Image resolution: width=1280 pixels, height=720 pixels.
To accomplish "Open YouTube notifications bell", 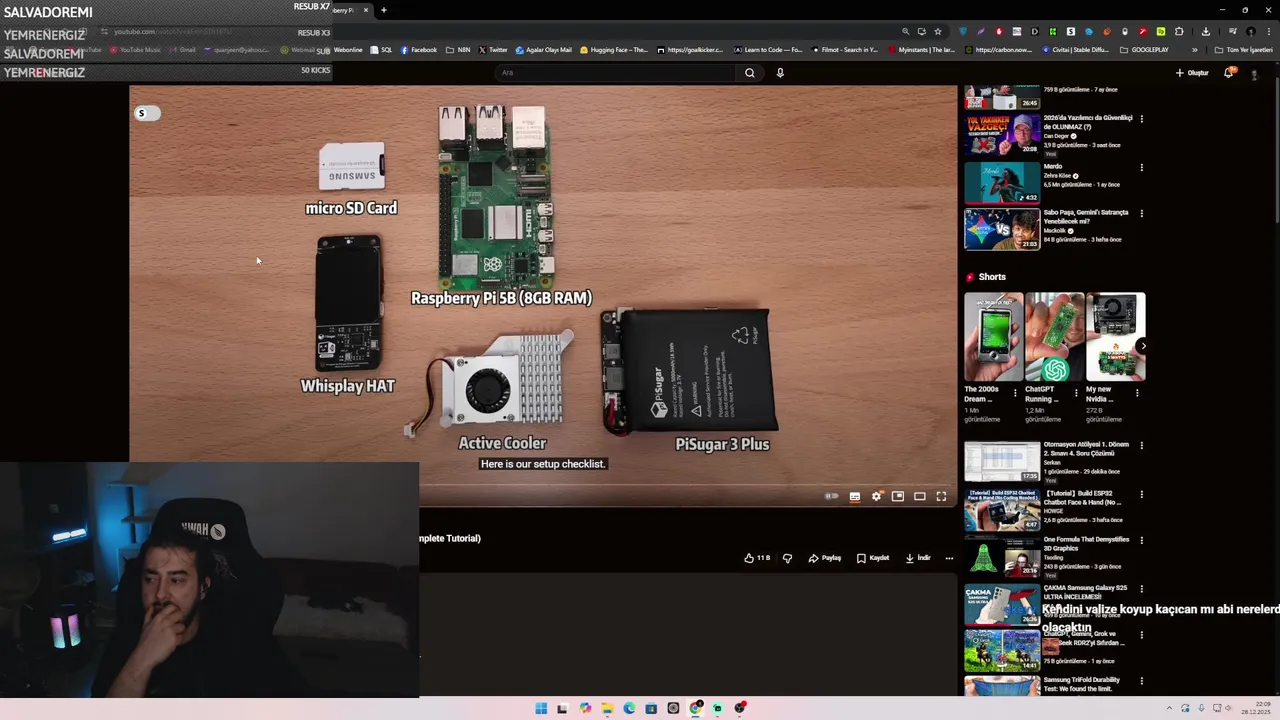I will pyautogui.click(x=1229, y=72).
